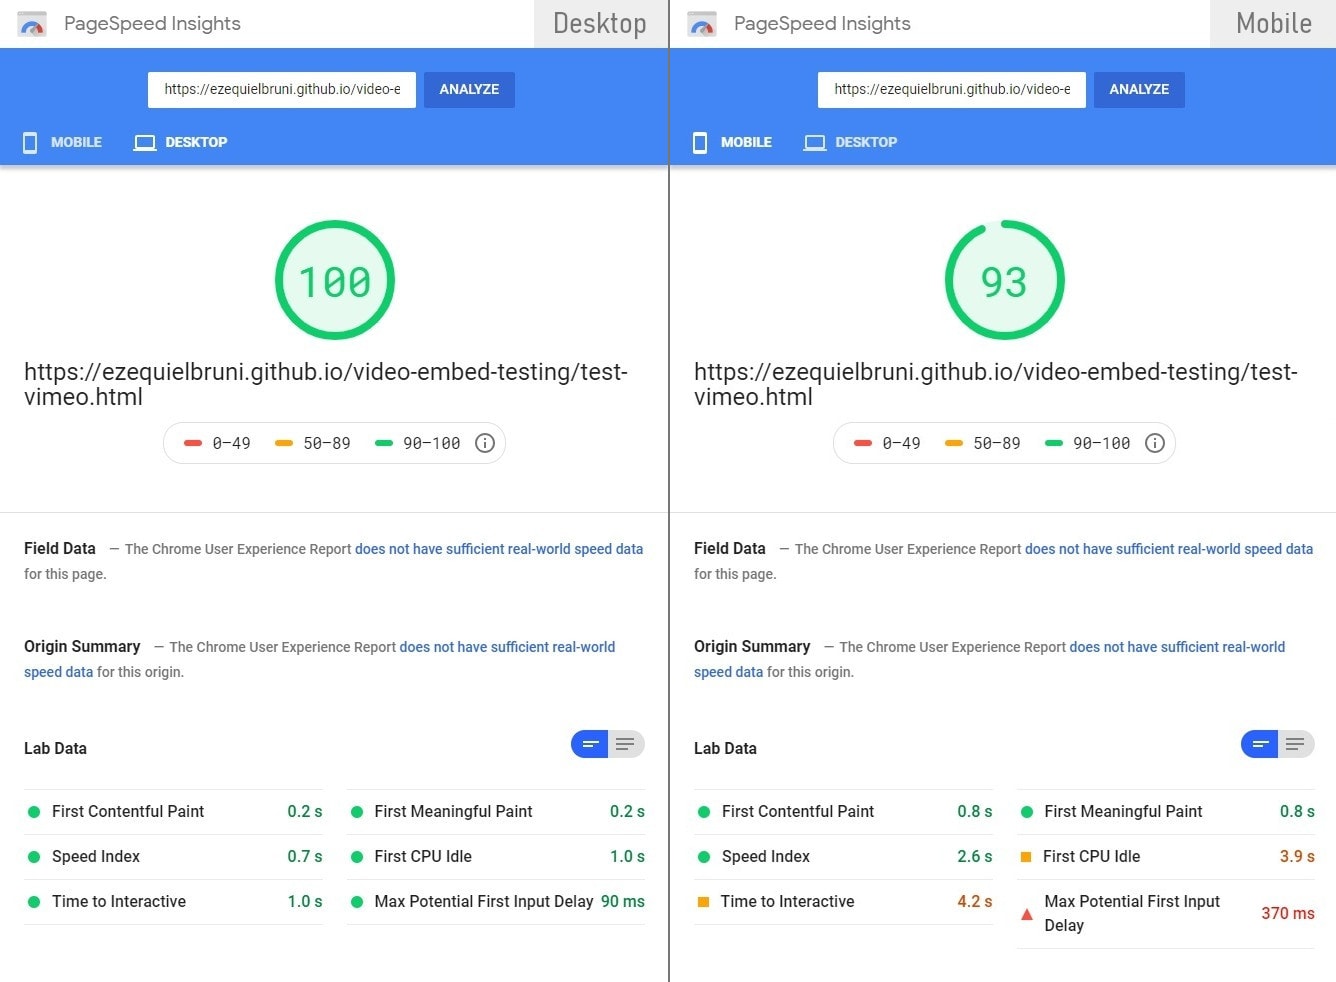Click the 90 ms value in Desktop panel
The width and height of the screenshot is (1336, 982).
tap(623, 902)
